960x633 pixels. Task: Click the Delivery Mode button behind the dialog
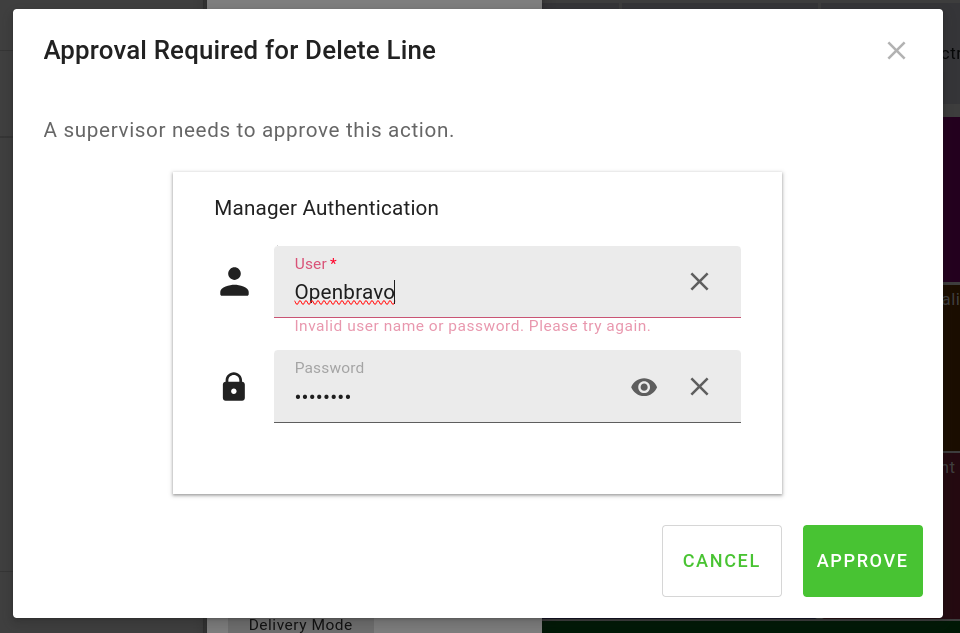click(x=300, y=625)
